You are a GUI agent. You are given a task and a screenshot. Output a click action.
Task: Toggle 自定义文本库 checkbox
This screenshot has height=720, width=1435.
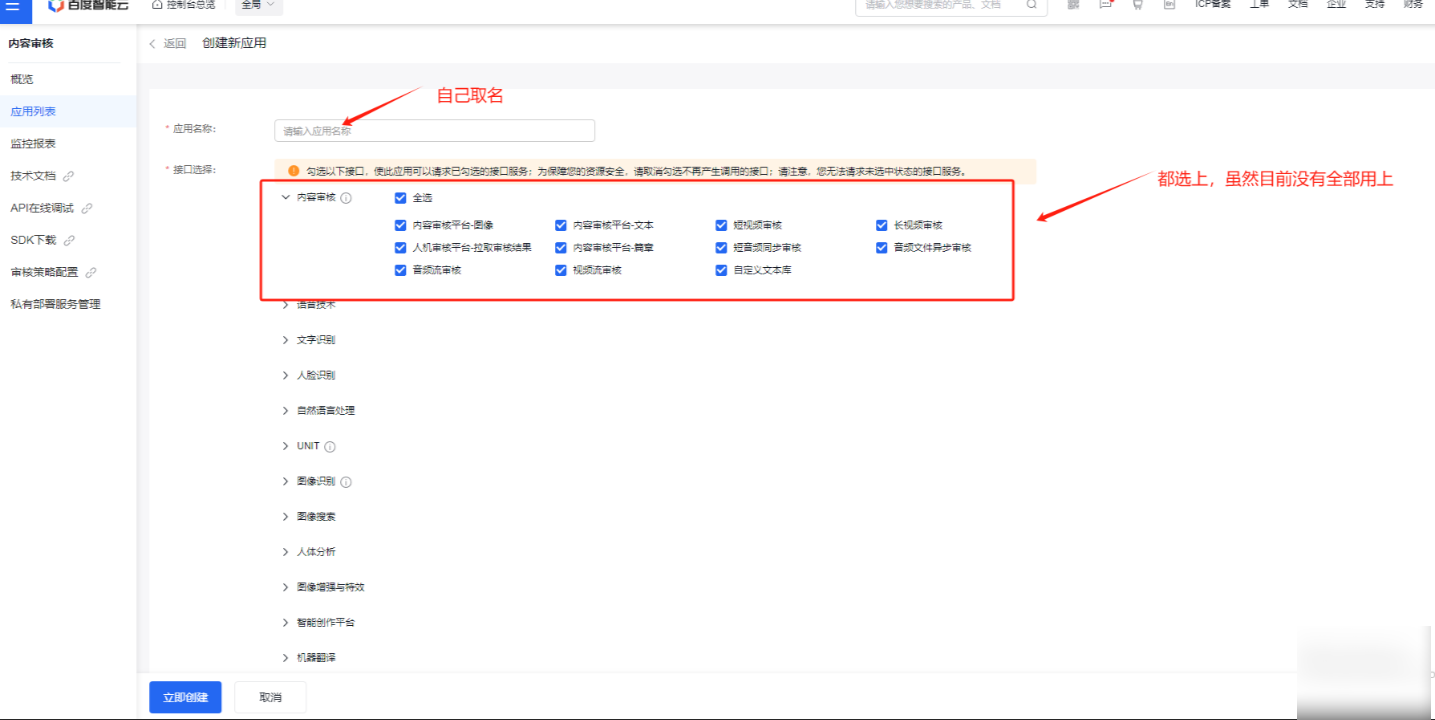point(722,270)
